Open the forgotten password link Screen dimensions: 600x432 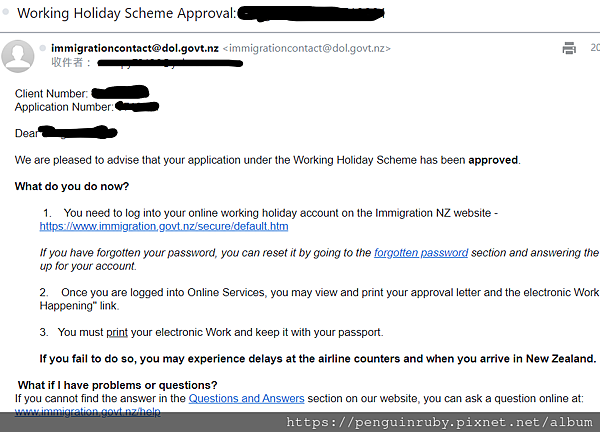pyautogui.click(x=421, y=253)
